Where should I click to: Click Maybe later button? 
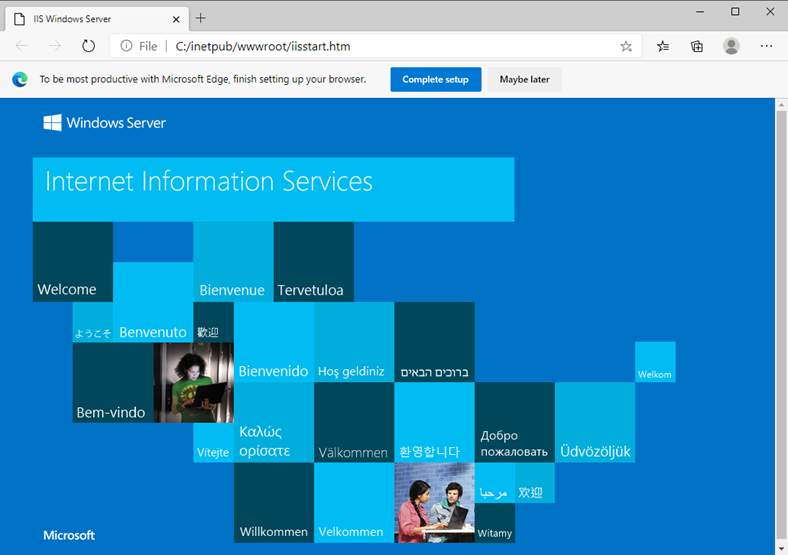click(524, 79)
